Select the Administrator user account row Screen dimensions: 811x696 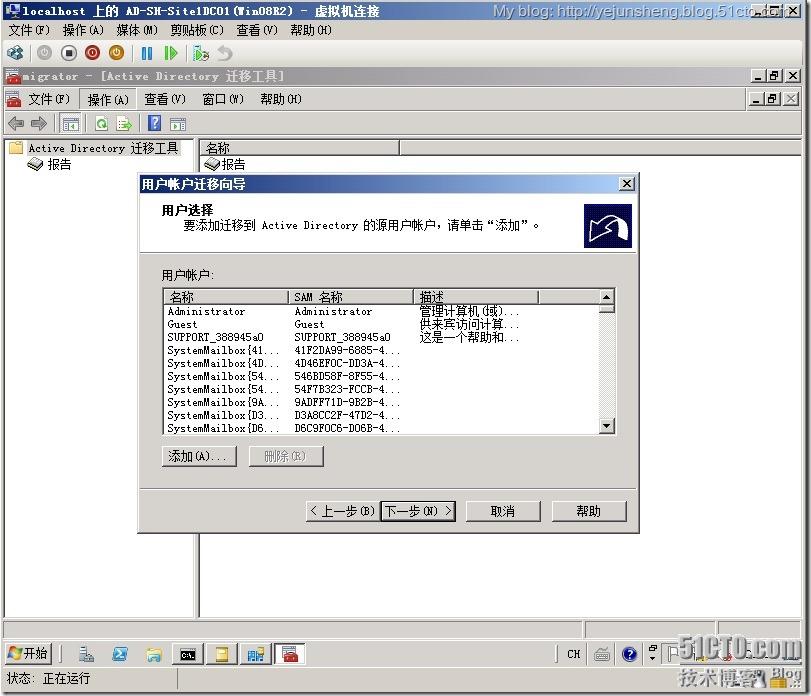tap(381, 311)
